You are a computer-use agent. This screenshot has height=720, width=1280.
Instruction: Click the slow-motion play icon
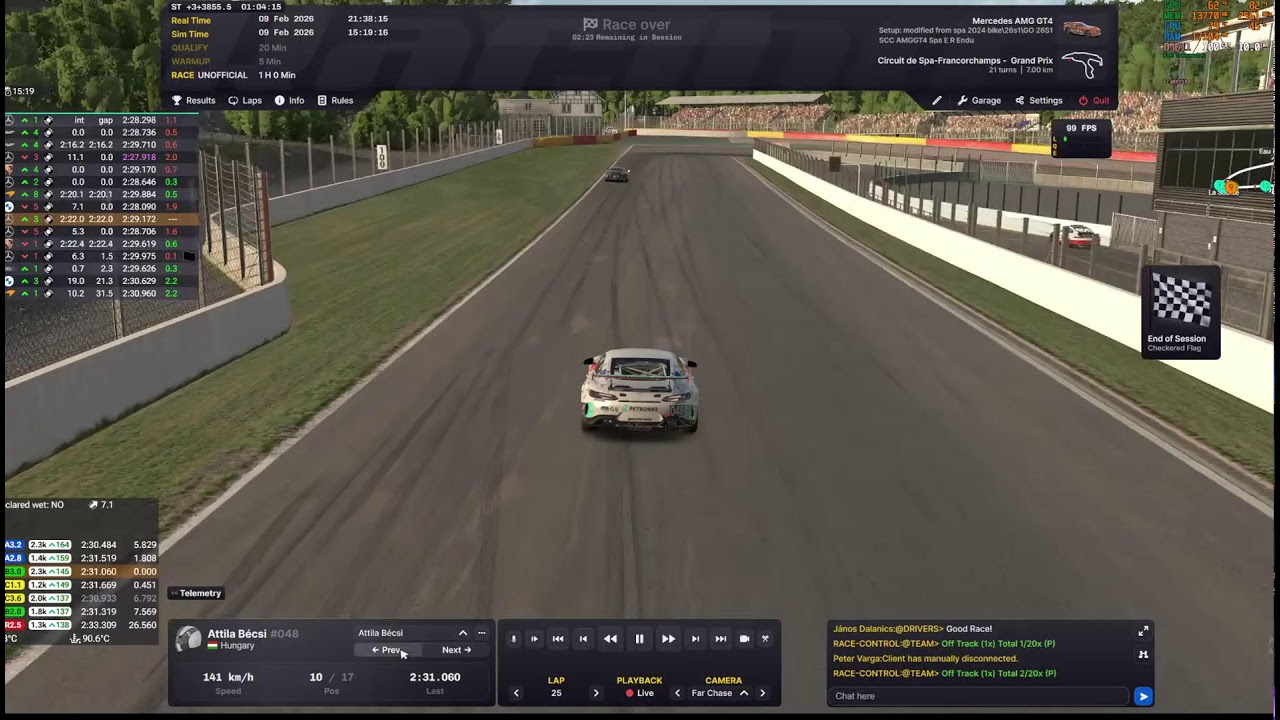(x=534, y=639)
